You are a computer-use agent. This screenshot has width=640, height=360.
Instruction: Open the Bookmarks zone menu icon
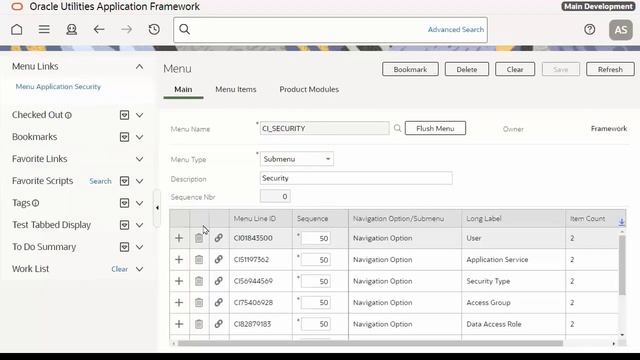(x=124, y=137)
